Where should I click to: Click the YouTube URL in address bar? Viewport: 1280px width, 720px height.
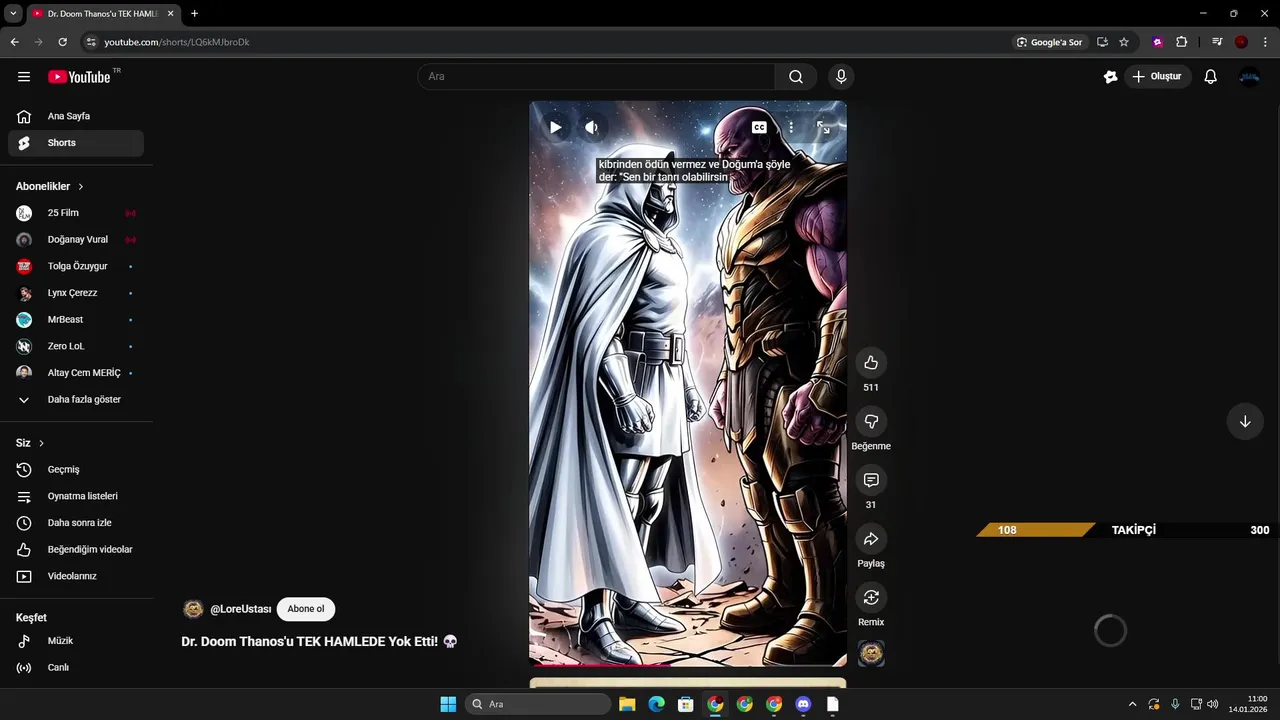click(x=177, y=42)
